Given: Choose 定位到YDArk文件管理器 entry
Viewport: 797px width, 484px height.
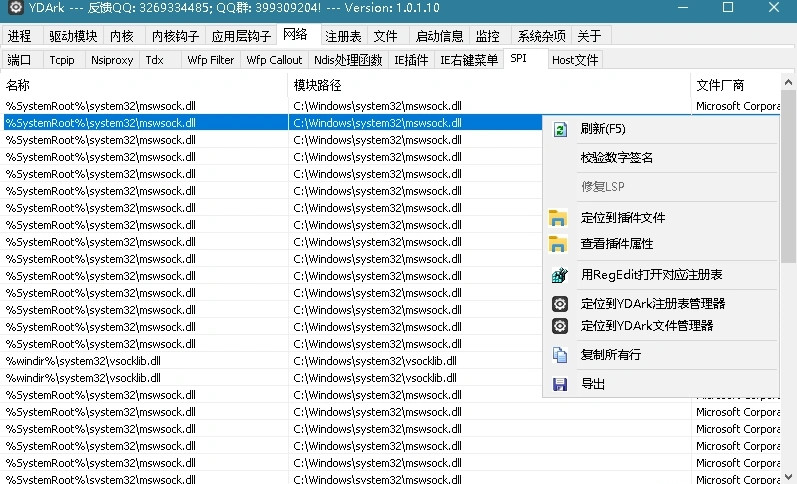Looking at the screenshot, I should [x=661, y=326].
